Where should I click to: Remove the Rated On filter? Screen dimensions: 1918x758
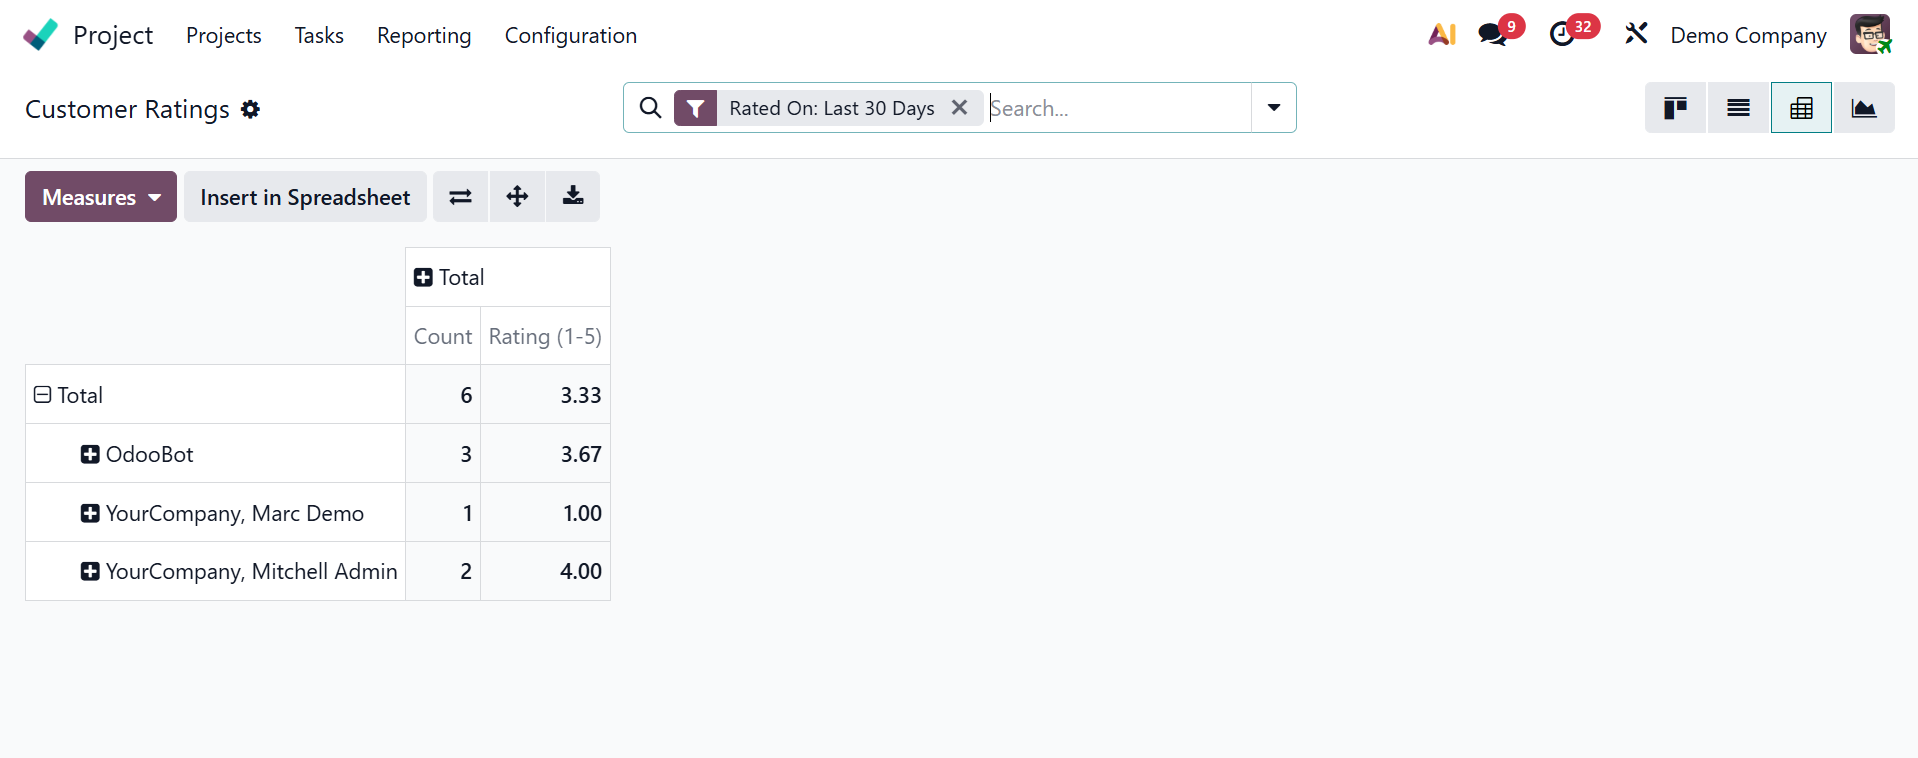(x=959, y=107)
